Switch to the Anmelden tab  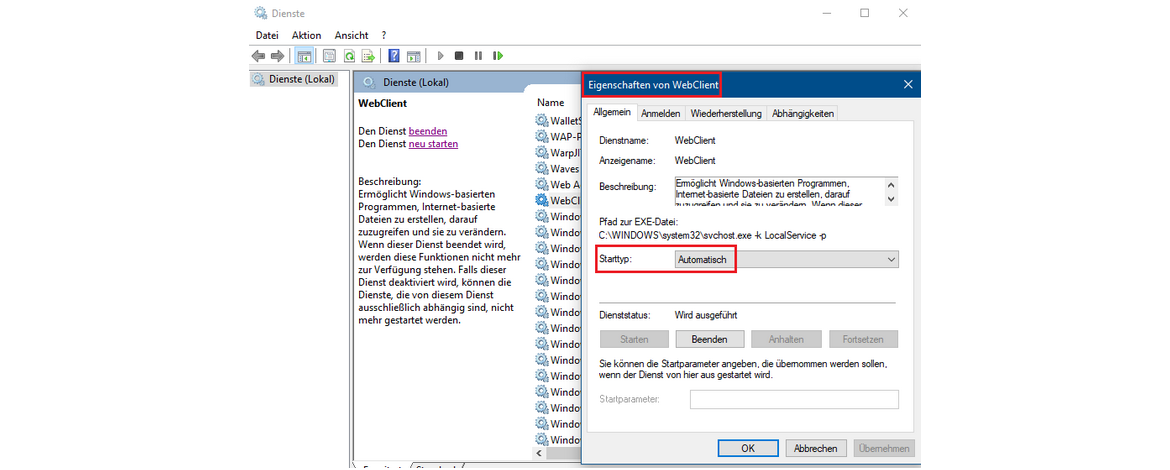[661, 113]
